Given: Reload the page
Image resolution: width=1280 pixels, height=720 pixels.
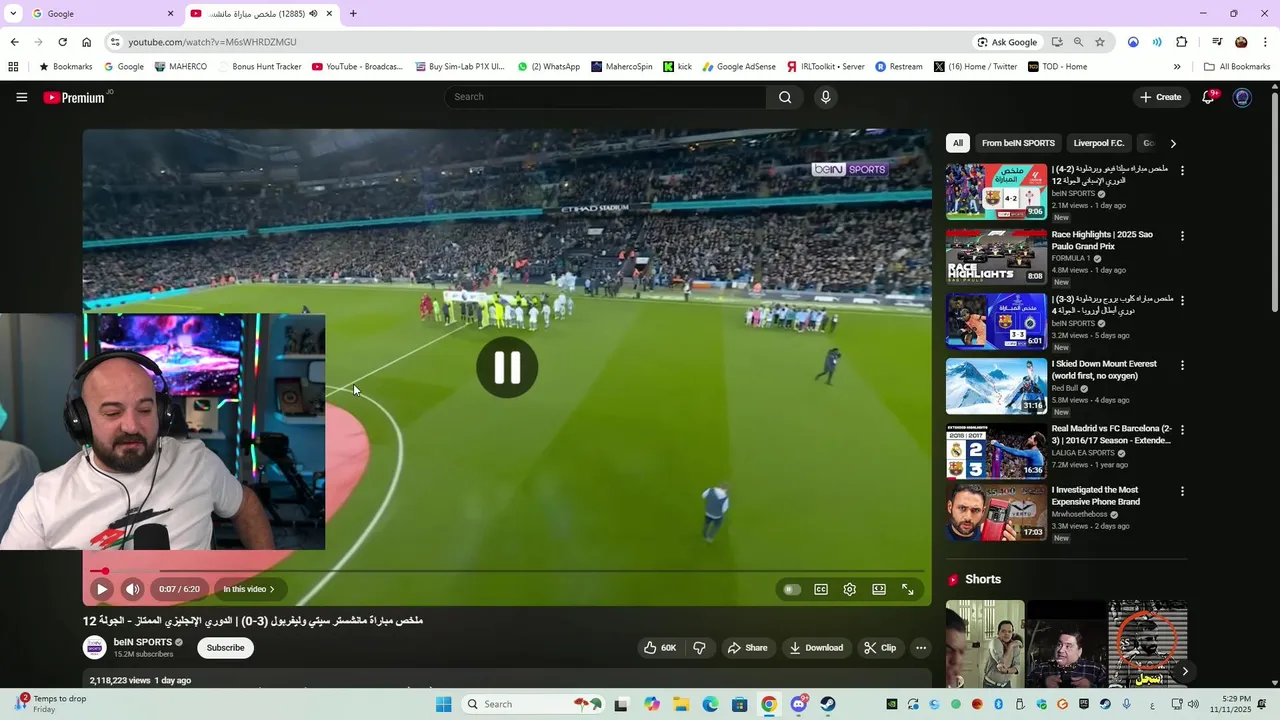Looking at the screenshot, I should pos(62,42).
